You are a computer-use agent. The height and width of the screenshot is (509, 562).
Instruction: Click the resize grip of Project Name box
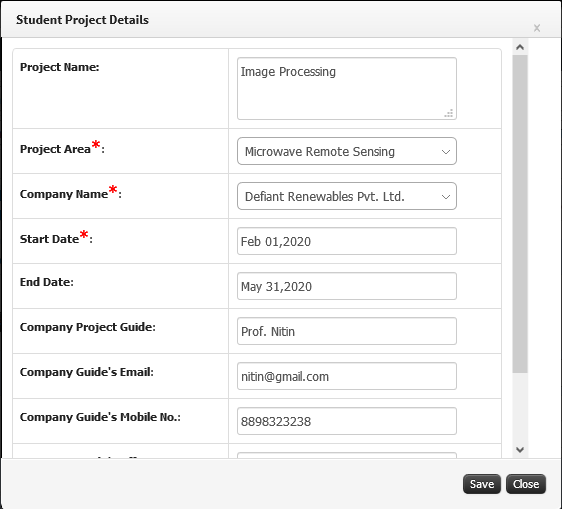(449, 113)
